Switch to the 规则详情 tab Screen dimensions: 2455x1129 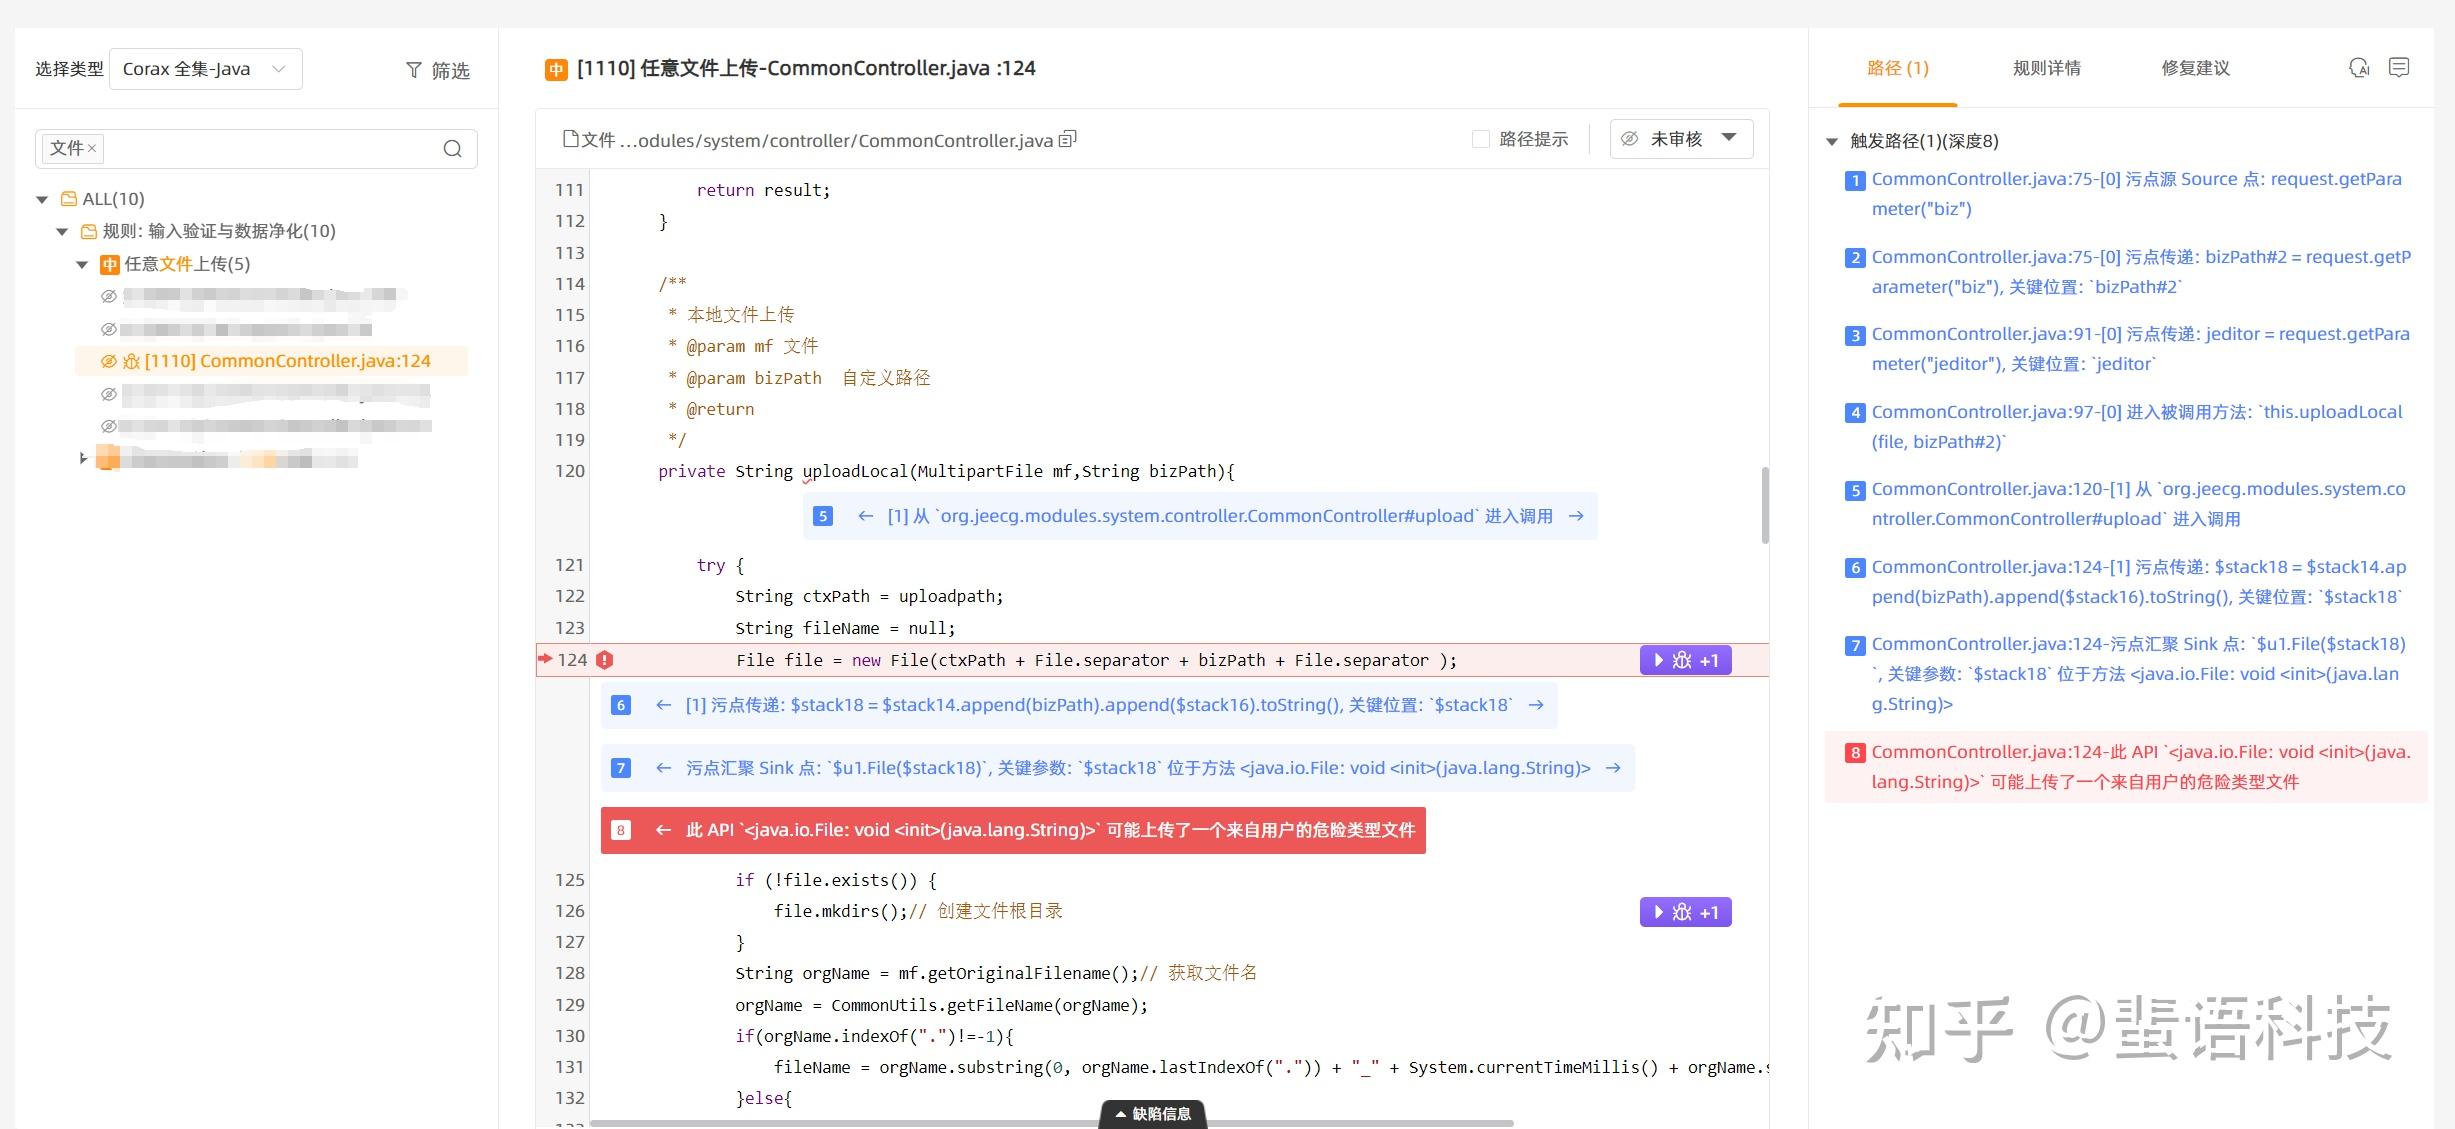2046,68
